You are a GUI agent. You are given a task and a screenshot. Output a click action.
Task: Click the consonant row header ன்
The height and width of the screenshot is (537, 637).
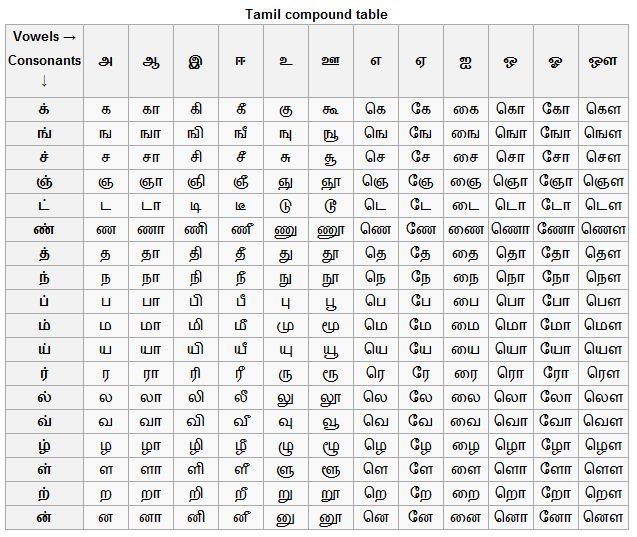pyautogui.click(x=44, y=517)
